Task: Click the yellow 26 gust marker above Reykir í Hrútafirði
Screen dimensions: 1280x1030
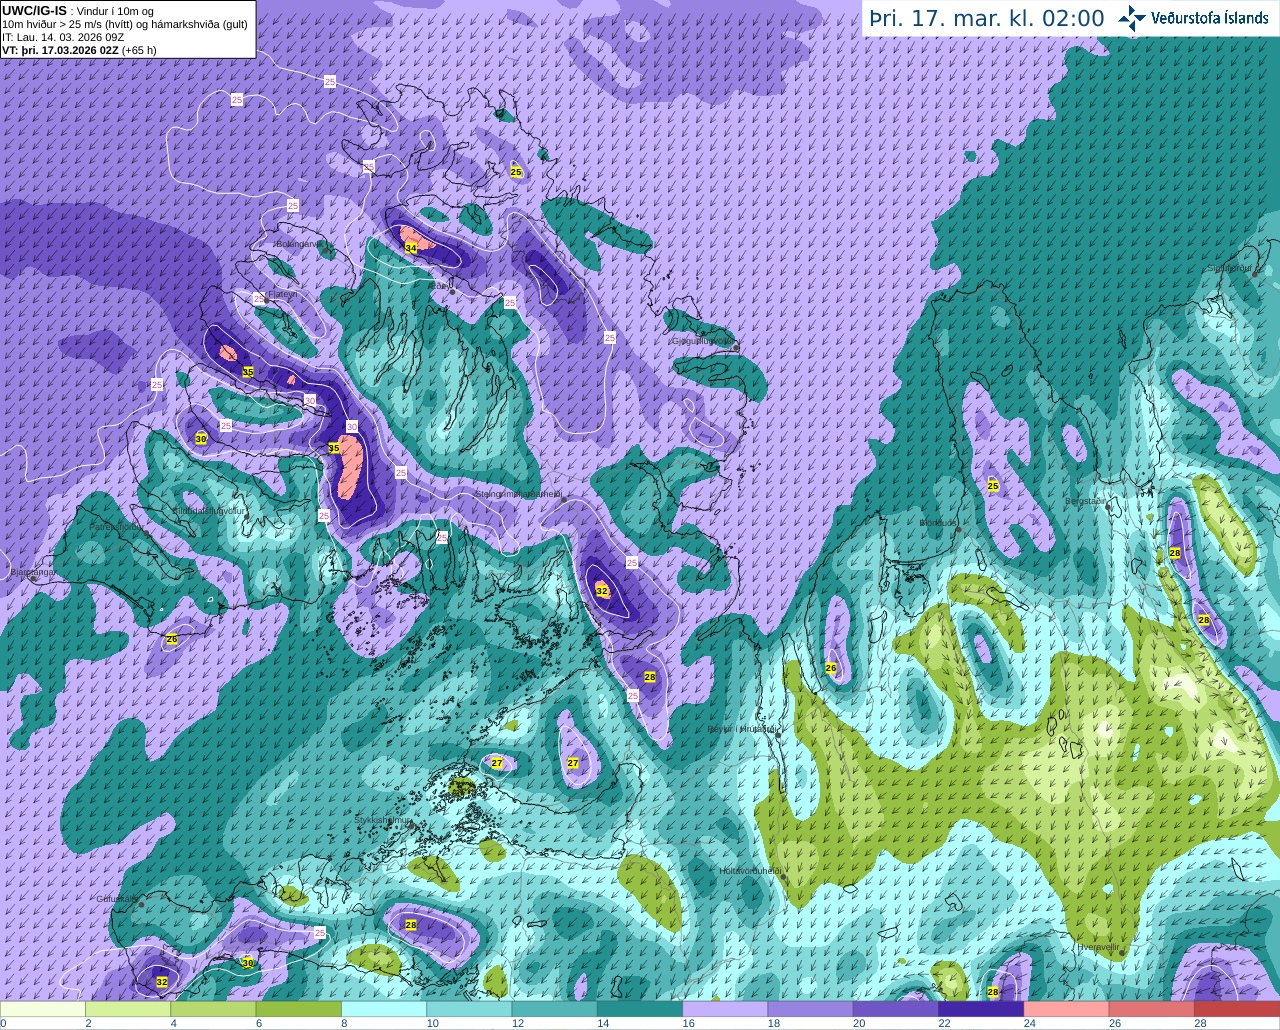Action: 831,667
